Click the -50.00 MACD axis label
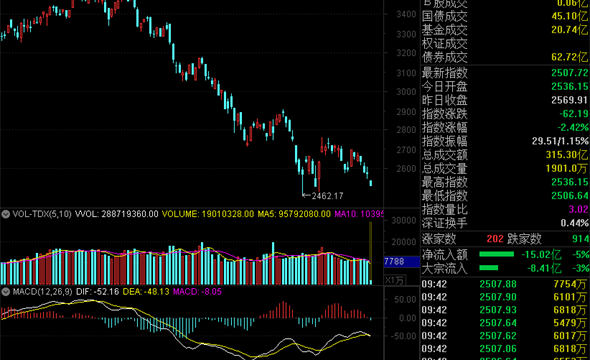 point(404,336)
